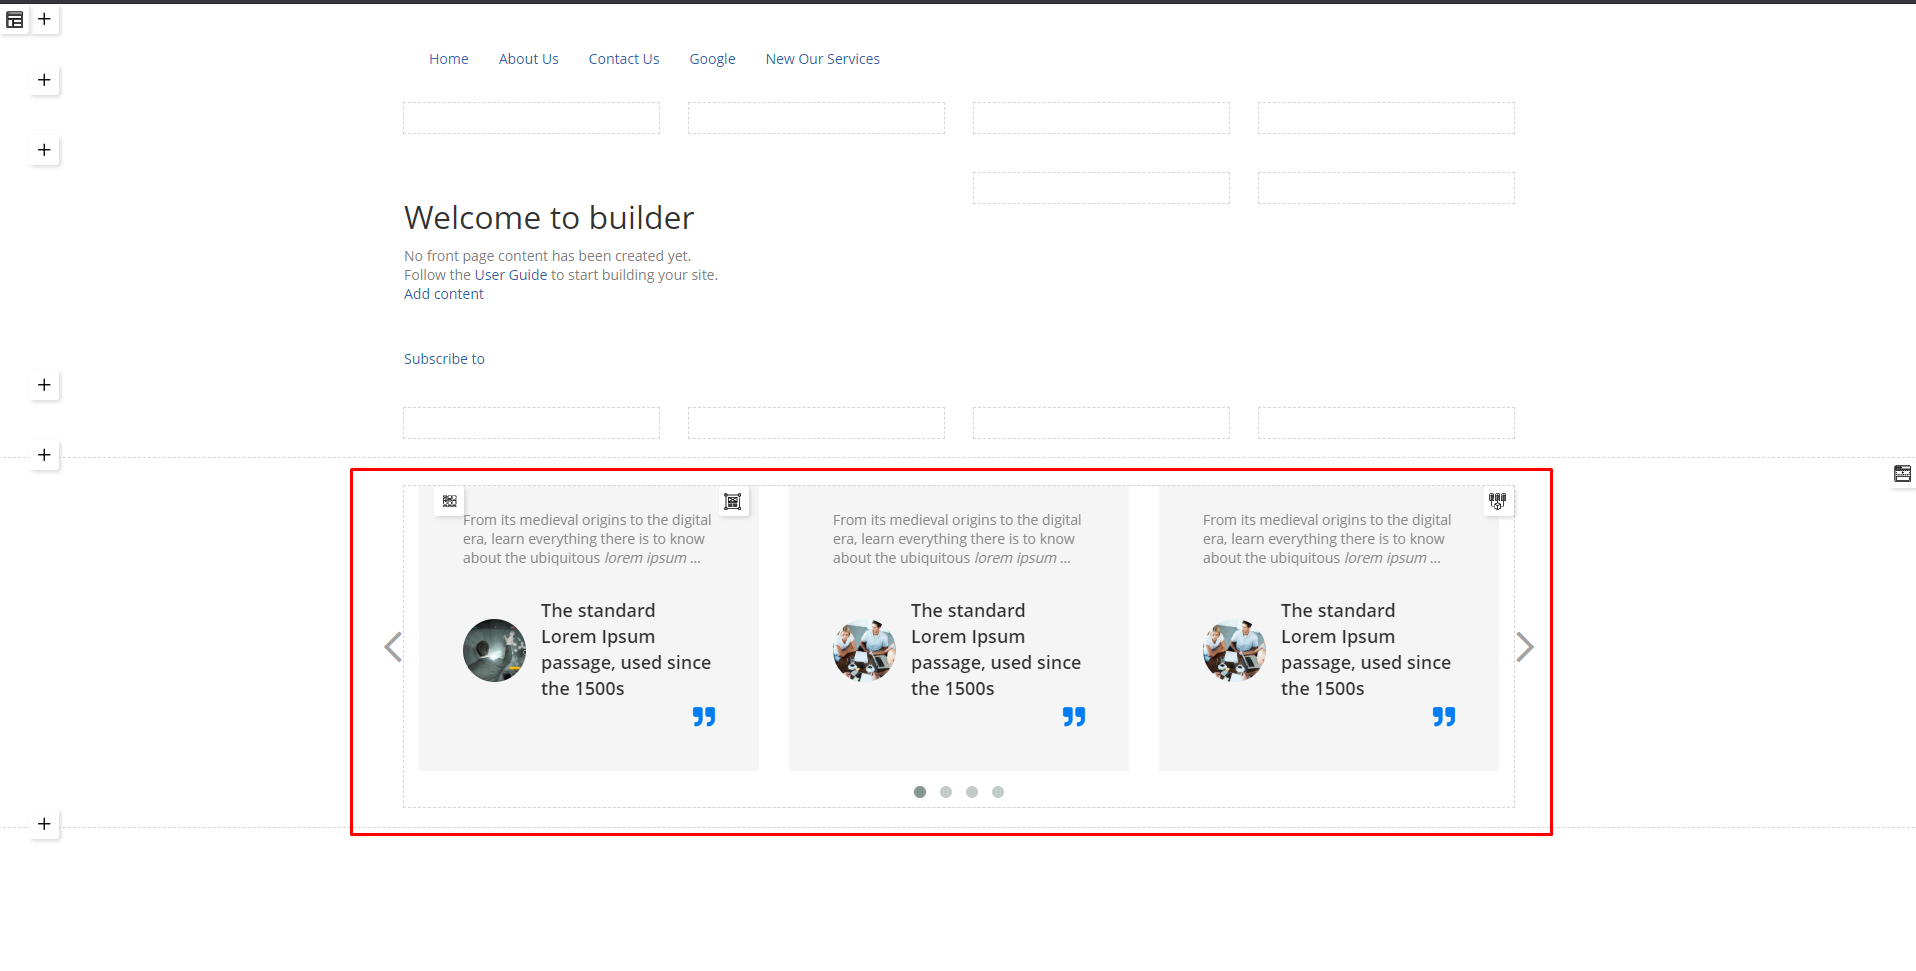Follow the User Guide link
Image resolution: width=1916 pixels, height=971 pixels.
(x=511, y=275)
